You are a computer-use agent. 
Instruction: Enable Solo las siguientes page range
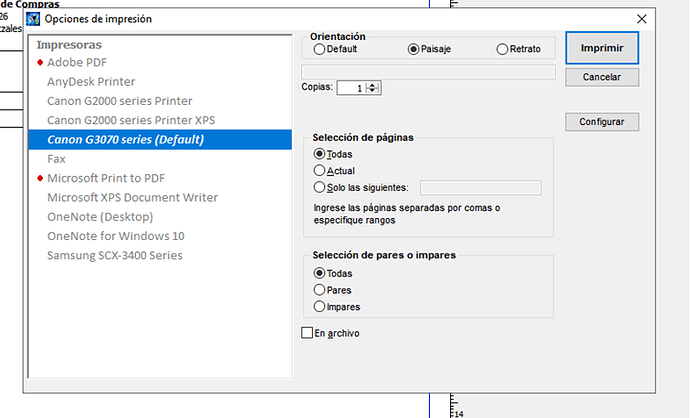click(x=320, y=187)
